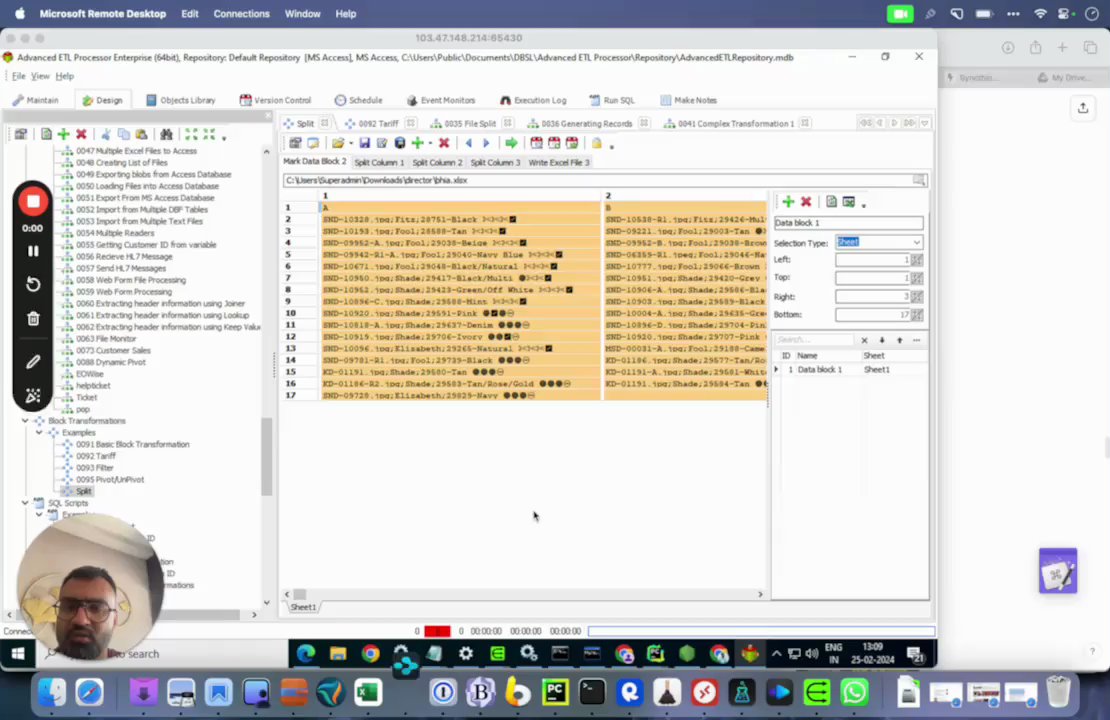The image size is (1110, 720).
Task: Switch to the Maintain tab
Action: pos(35,100)
